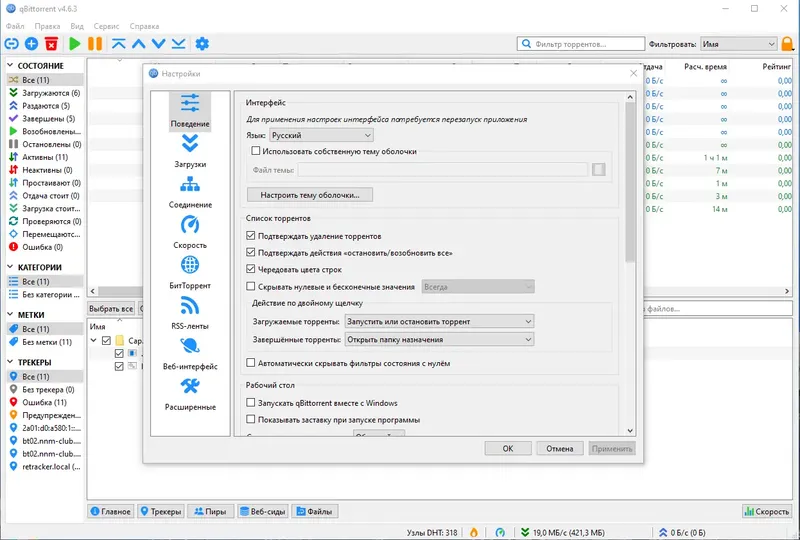Click the green resume play icon
This screenshot has height=540, width=800.
[x=74, y=44]
